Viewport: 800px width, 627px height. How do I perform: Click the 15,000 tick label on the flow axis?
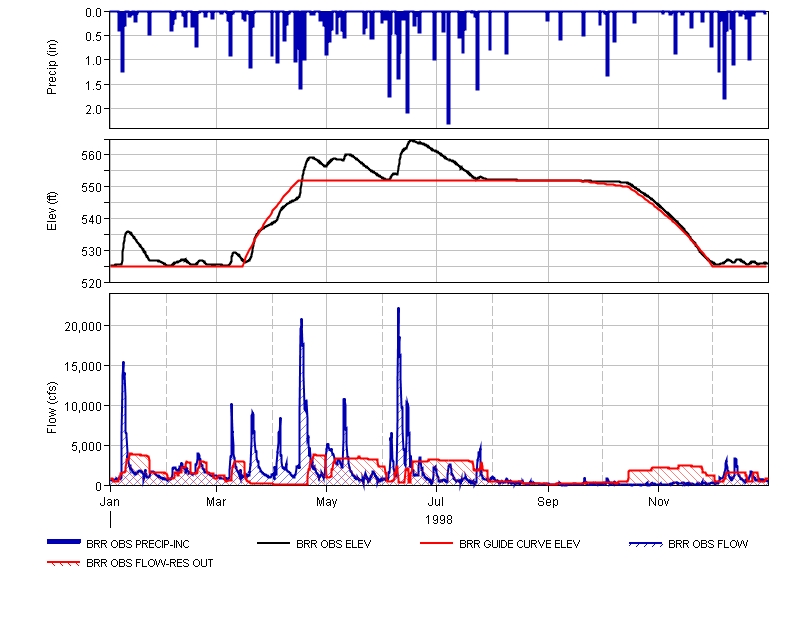point(84,366)
